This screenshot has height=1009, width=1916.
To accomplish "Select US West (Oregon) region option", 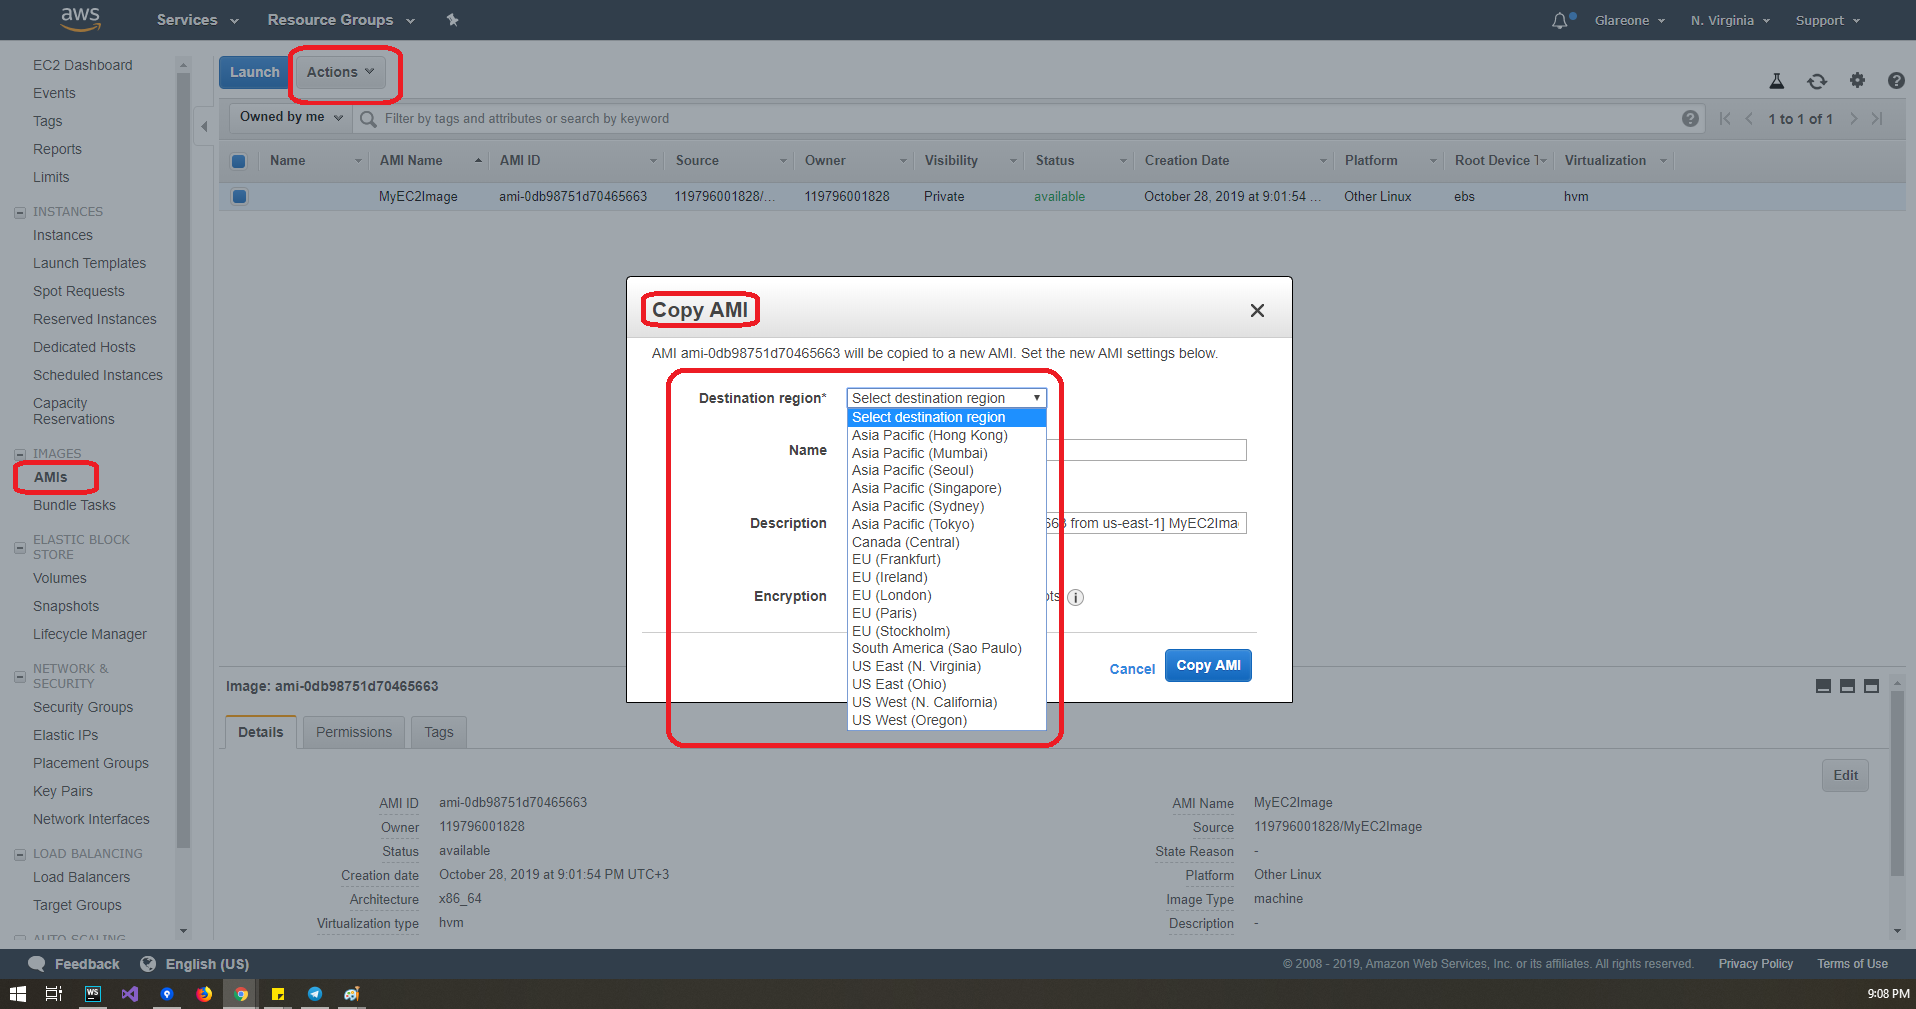I will (x=946, y=720).
